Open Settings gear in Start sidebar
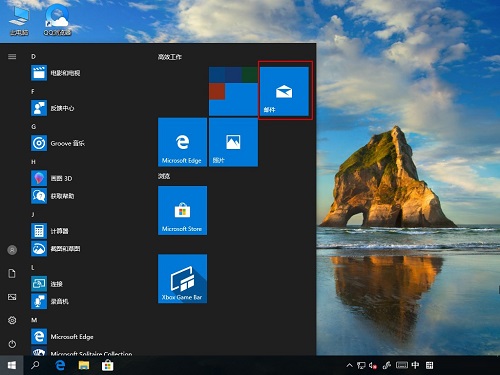The width and height of the screenshot is (500, 375). [x=12, y=320]
